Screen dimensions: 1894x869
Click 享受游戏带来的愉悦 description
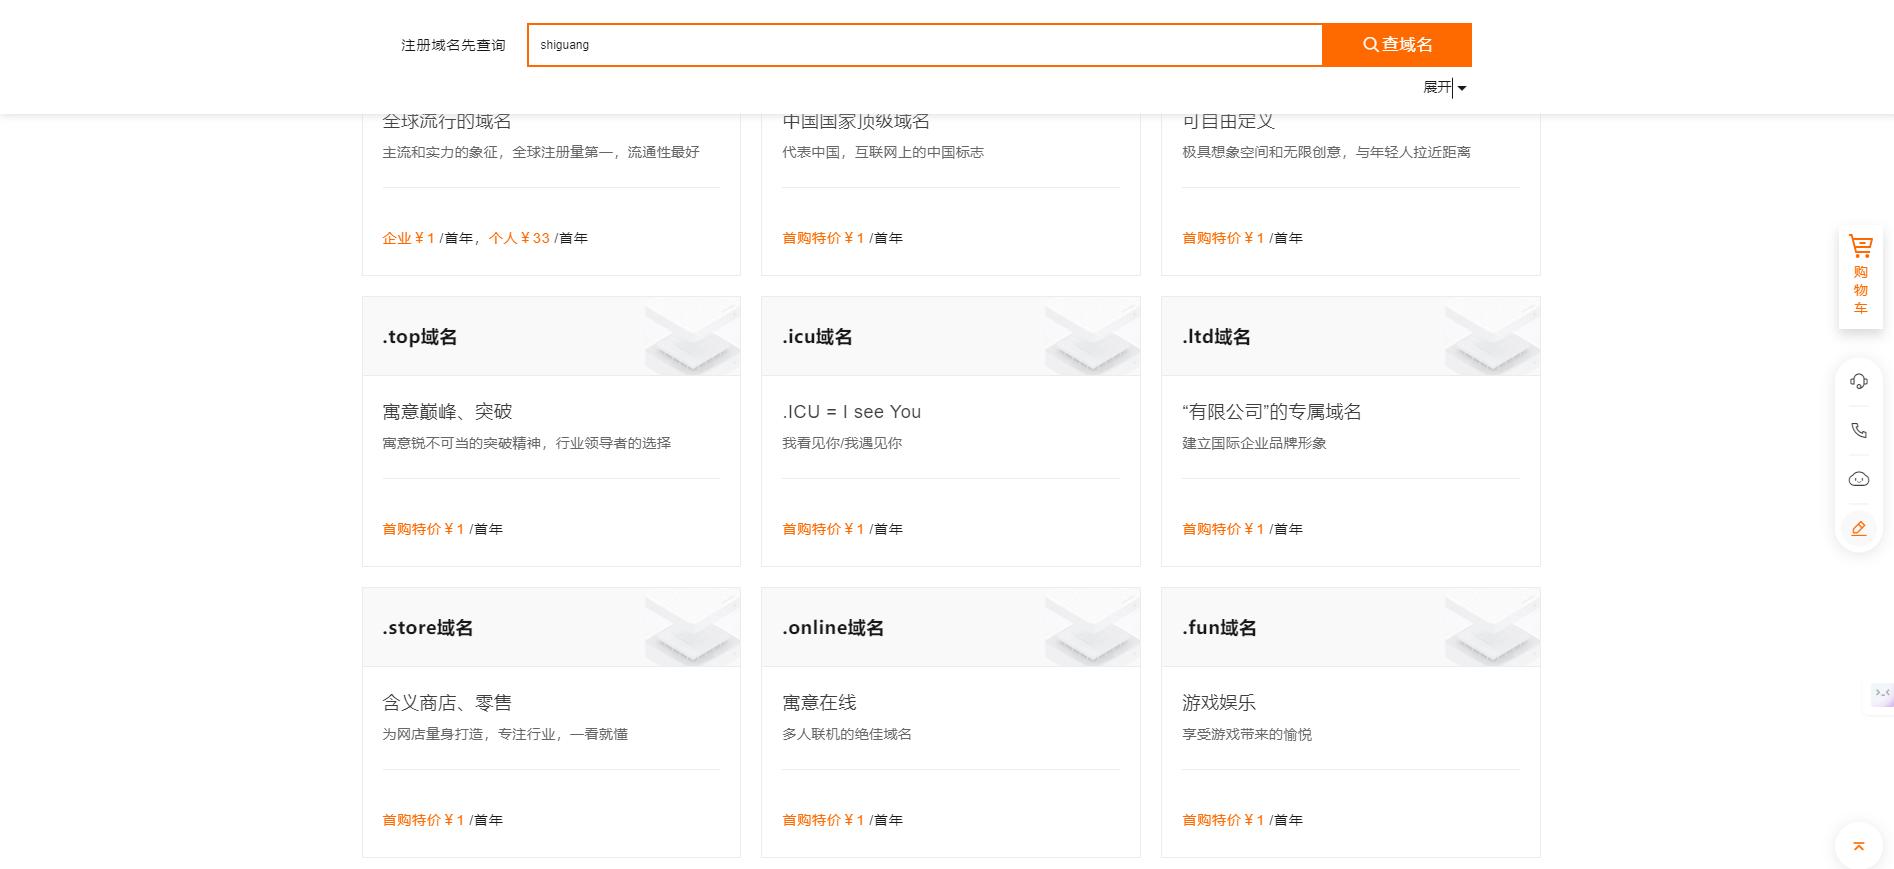coord(1247,734)
